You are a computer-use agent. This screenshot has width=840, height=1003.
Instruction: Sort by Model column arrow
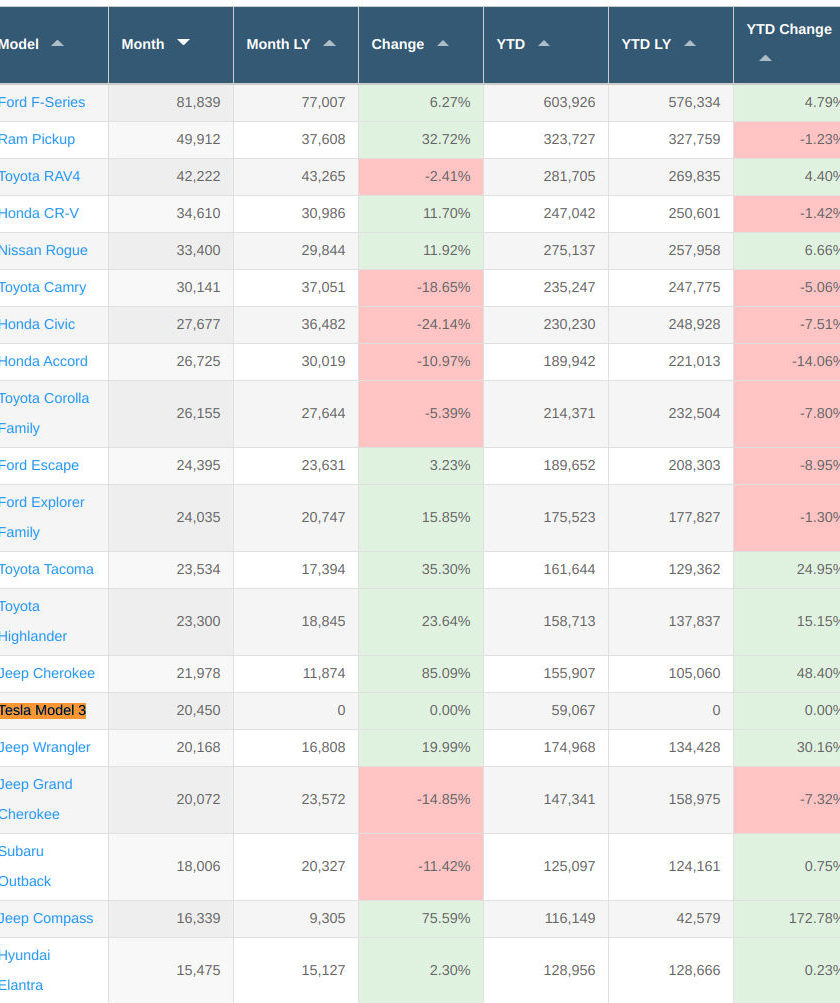click(x=58, y=43)
